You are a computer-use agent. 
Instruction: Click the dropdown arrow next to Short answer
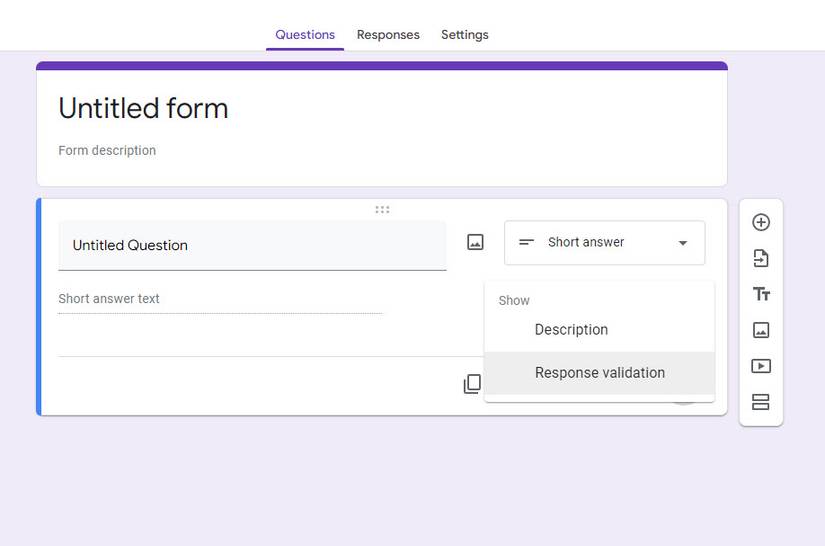click(x=683, y=243)
